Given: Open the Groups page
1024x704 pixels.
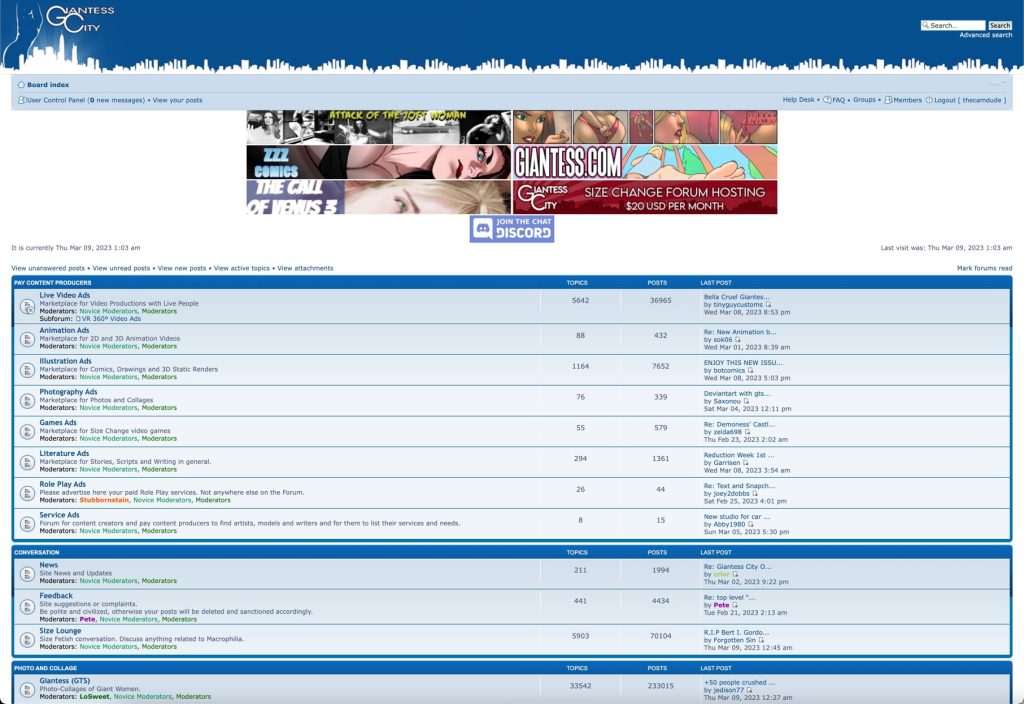Looking at the screenshot, I should (864, 100).
